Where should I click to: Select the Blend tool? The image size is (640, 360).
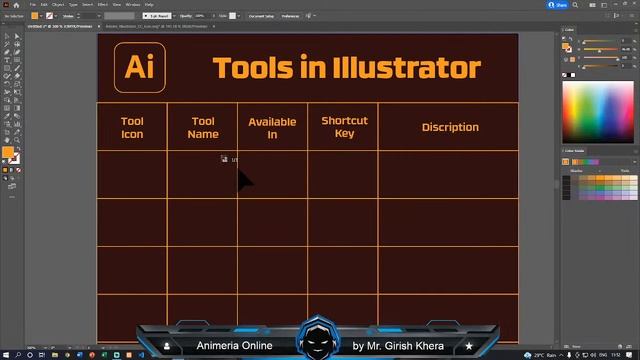point(17,116)
